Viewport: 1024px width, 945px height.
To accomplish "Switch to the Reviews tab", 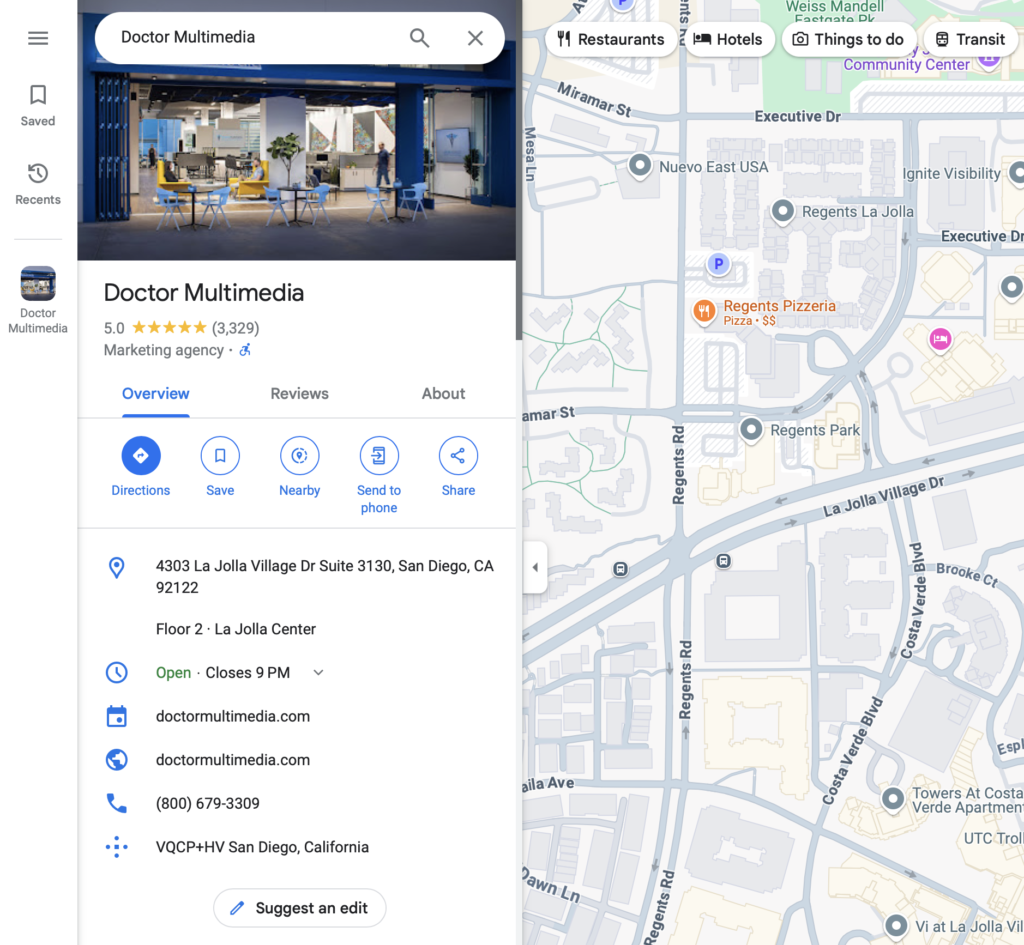I will pyautogui.click(x=299, y=394).
